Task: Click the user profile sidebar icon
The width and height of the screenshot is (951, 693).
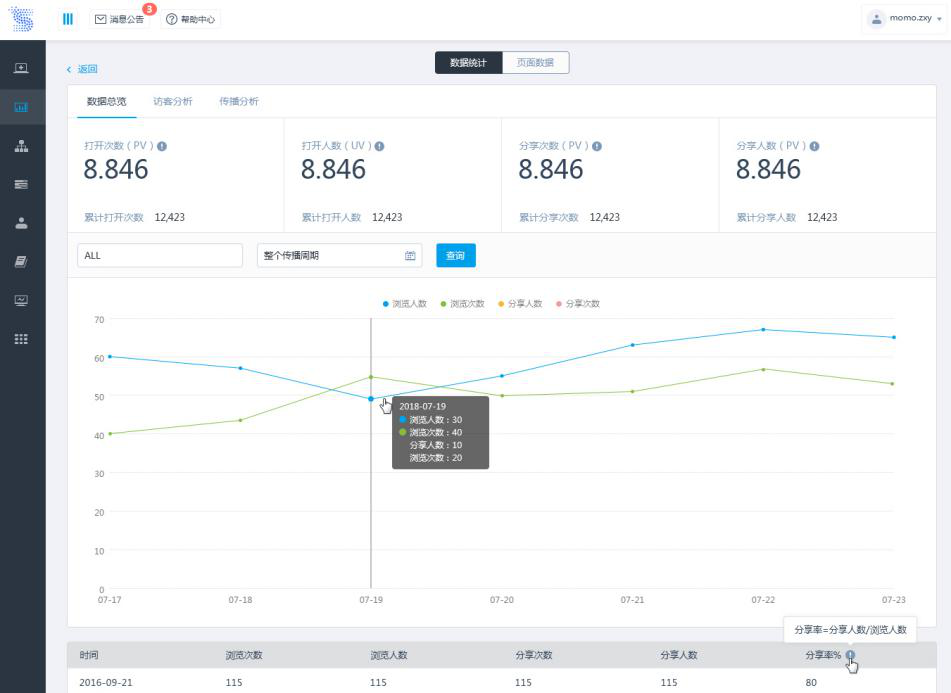Action: coord(21,223)
